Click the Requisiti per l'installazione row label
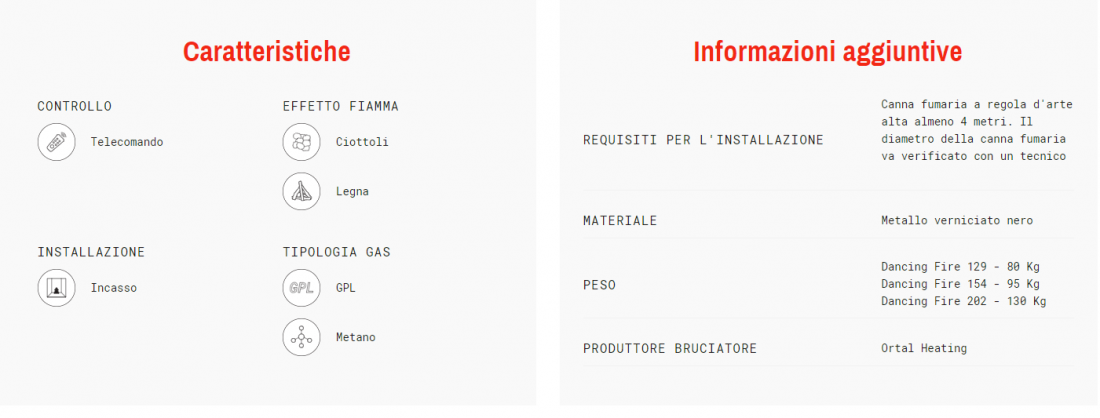The height and width of the screenshot is (418, 1100). point(703,140)
